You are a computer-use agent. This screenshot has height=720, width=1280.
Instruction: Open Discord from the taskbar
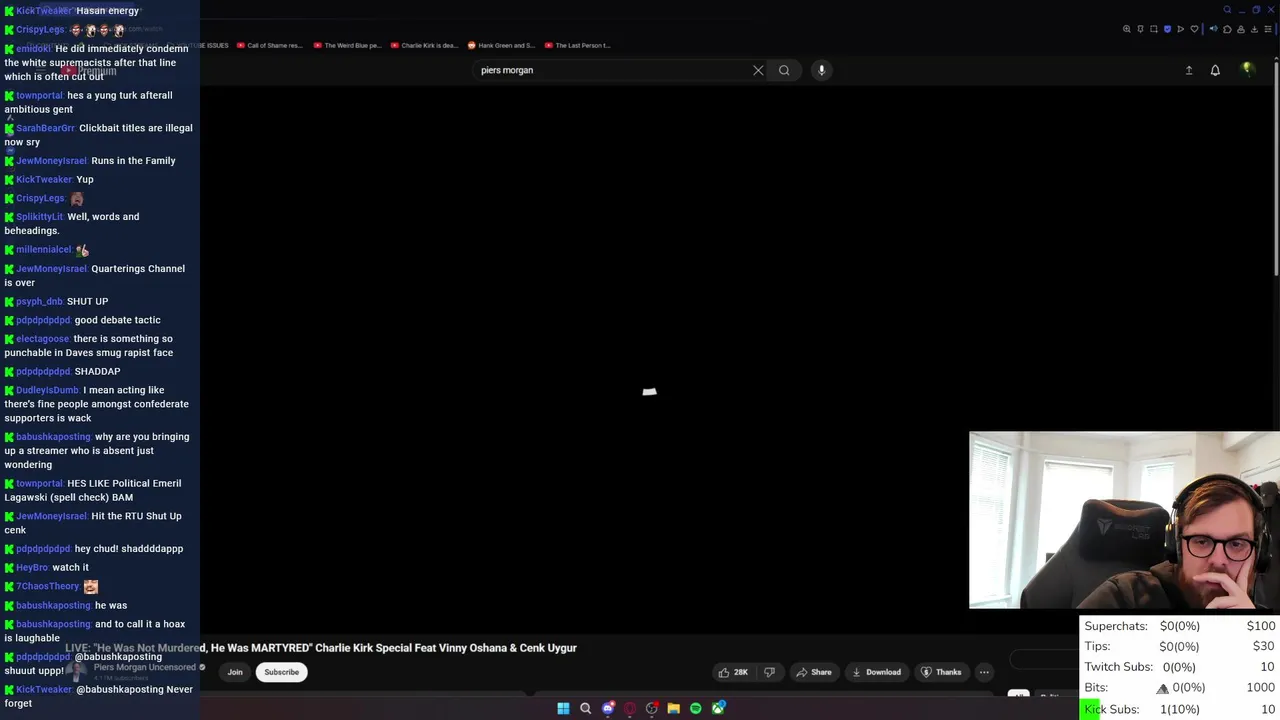(608, 708)
